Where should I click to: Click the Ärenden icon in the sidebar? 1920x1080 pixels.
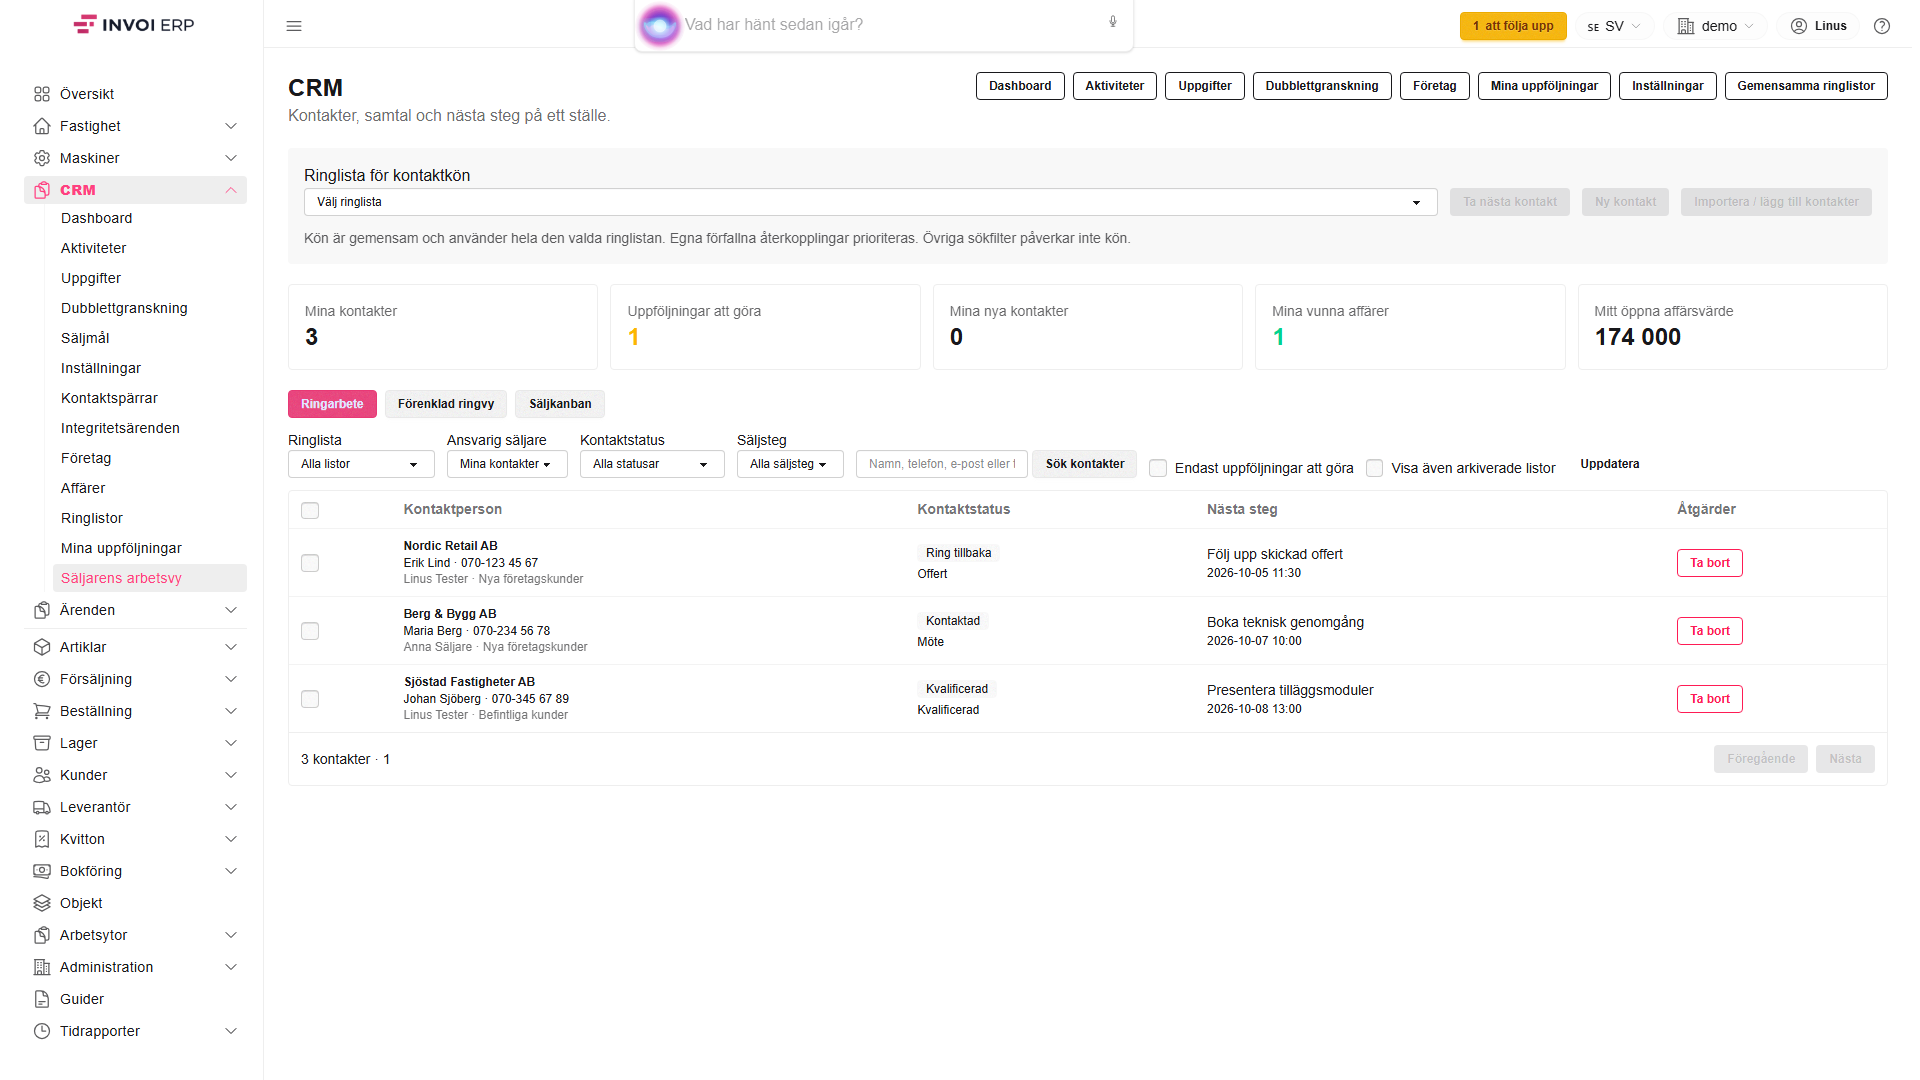tap(42, 610)
